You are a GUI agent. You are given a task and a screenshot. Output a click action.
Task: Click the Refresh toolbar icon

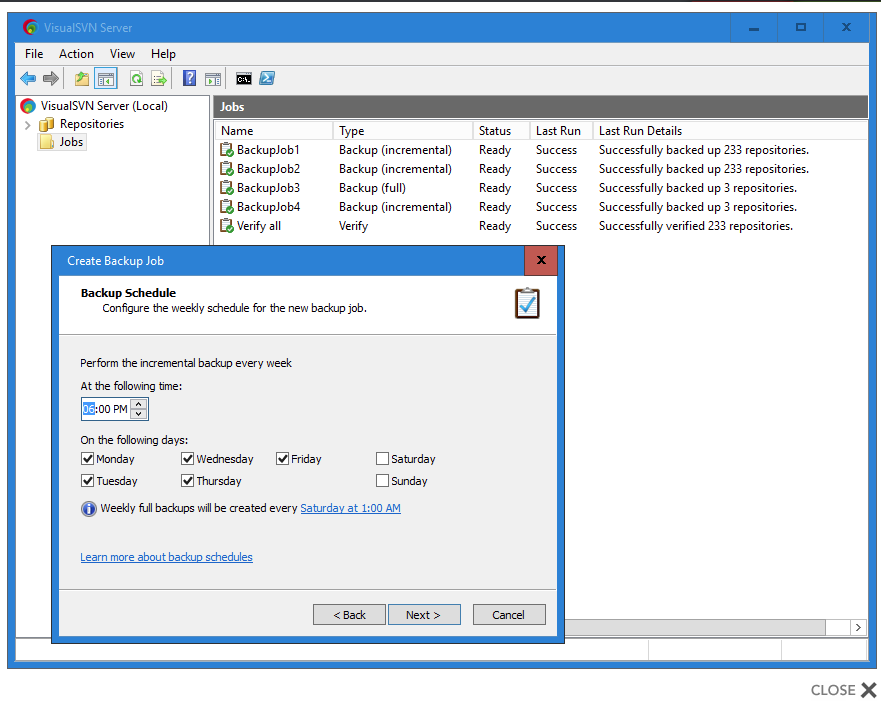click(x=136, y=79)
